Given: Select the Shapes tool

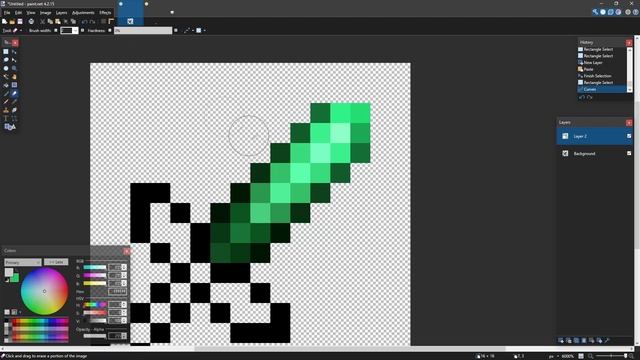Looking at the screenshot, I should point(10,127).
